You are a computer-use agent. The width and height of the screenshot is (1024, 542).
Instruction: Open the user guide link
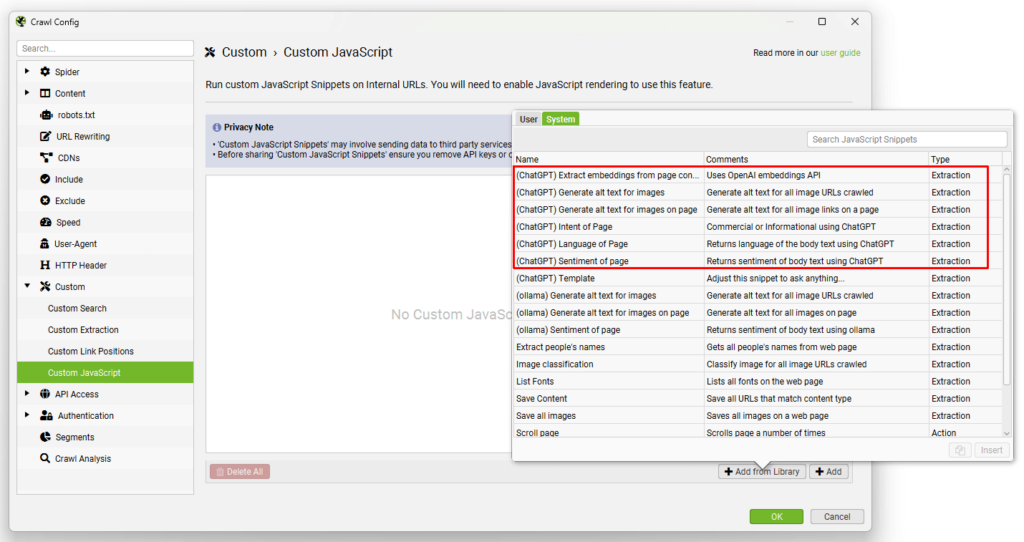tap(840, 53)
